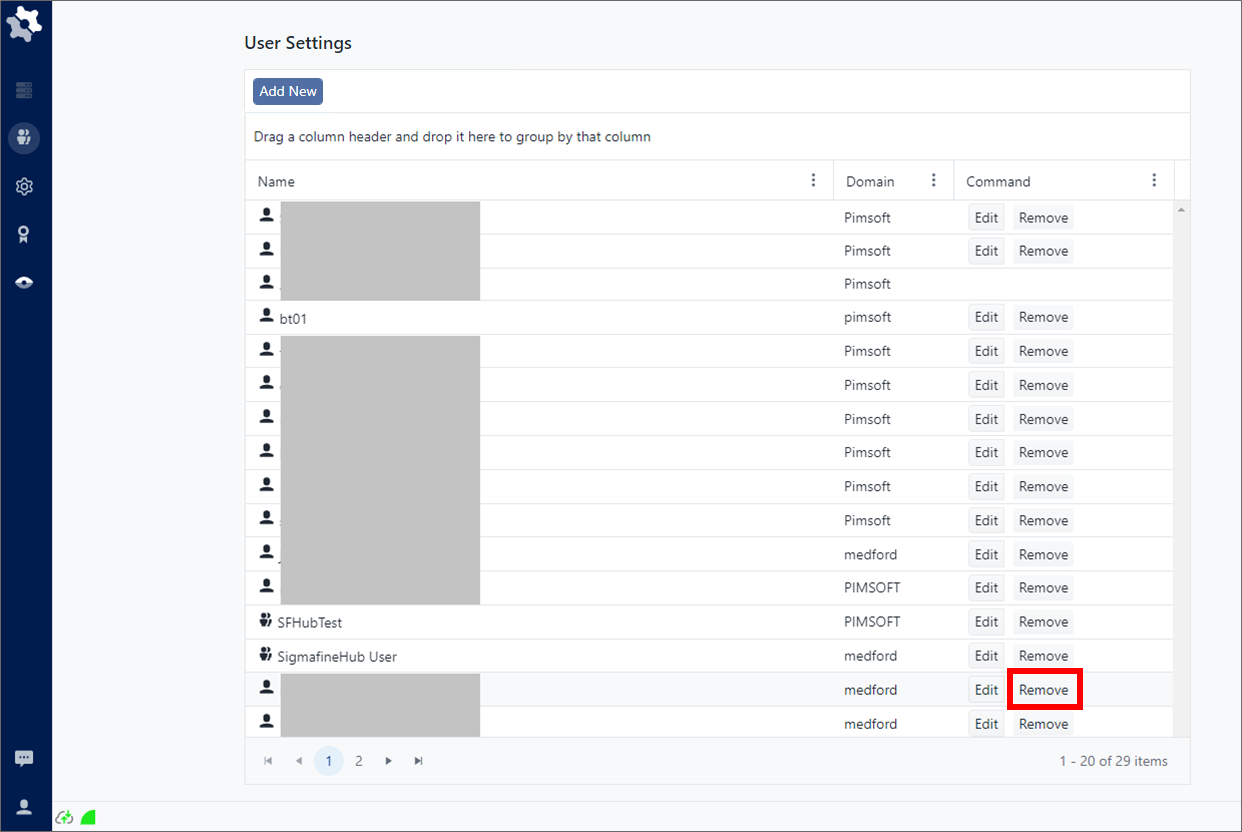This screenshot has height=832, width=1242.
Task: Jump to the last page using pagination arrow
Action: (419, 761)
